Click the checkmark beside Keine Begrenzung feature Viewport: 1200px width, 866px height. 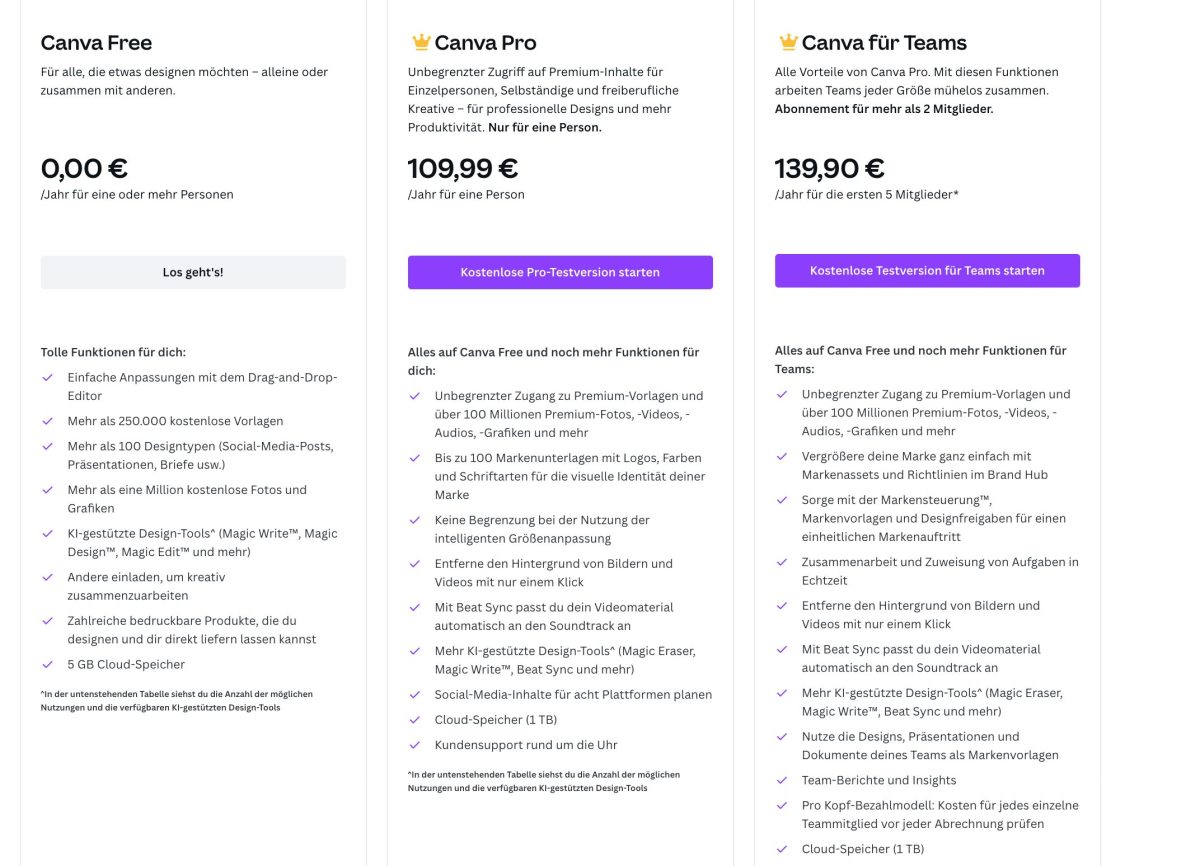pos(414,520)
